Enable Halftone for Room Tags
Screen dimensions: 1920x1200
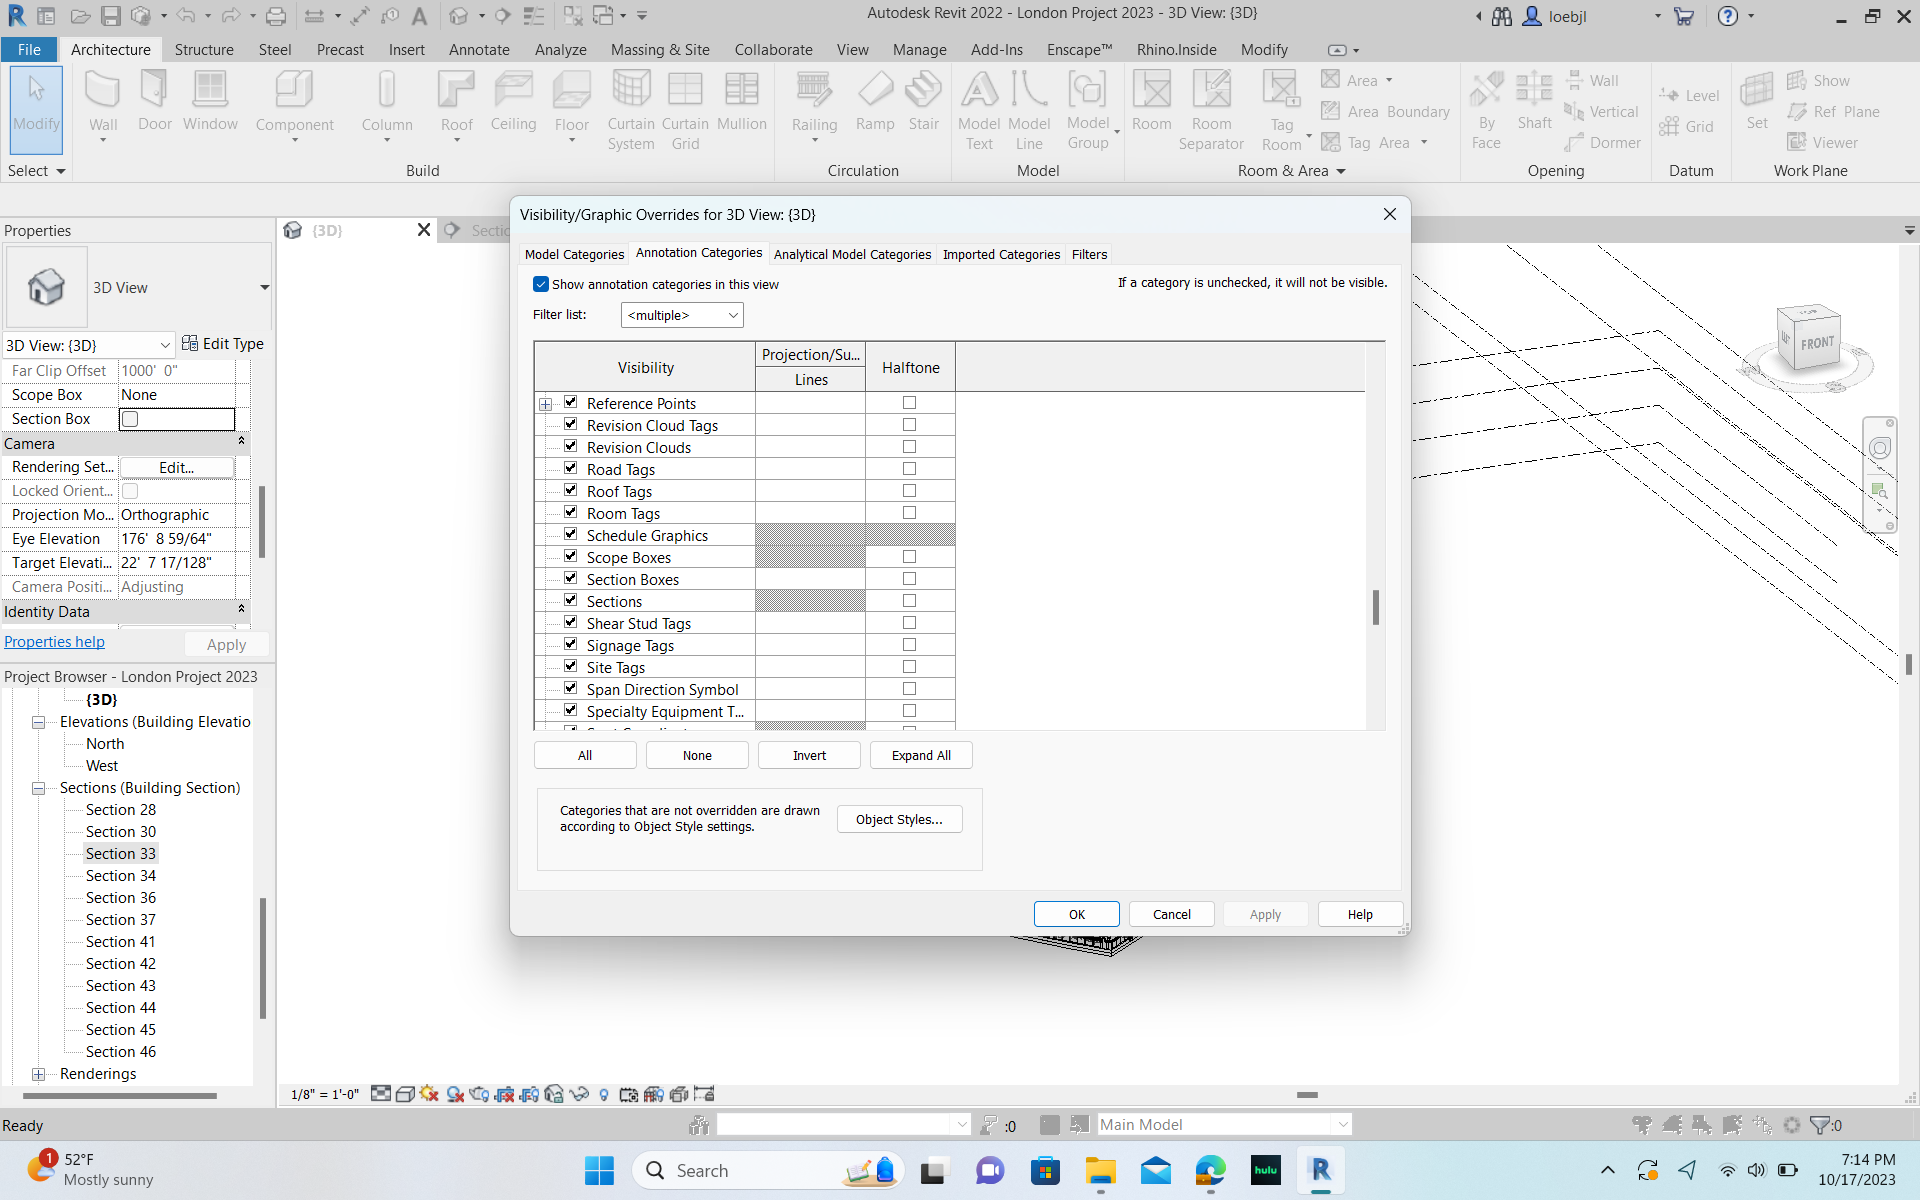pyautogui.click(x=909, y=512)
